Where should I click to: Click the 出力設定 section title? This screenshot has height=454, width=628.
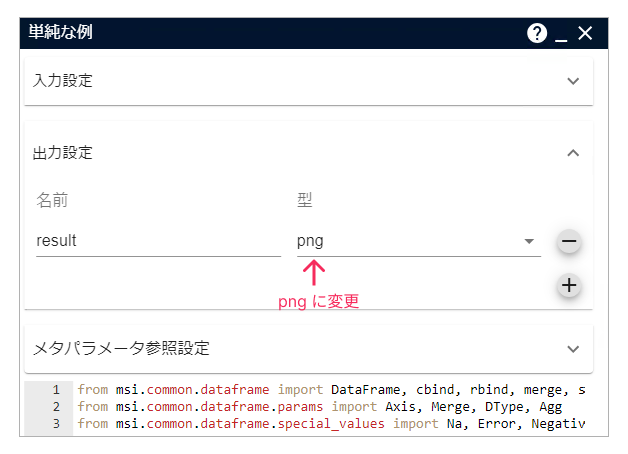click(x=62, y=153)
